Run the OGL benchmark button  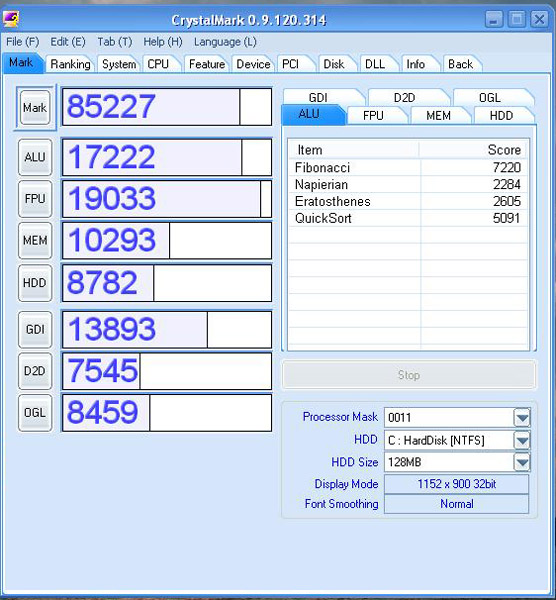(35, 412)
